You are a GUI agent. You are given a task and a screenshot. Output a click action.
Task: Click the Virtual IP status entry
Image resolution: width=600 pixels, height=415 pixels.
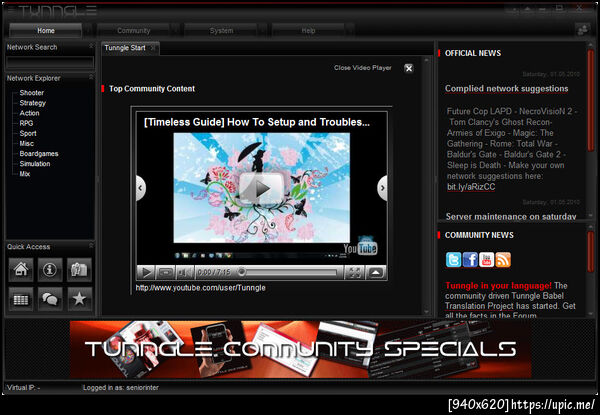[x=23, y=387]
